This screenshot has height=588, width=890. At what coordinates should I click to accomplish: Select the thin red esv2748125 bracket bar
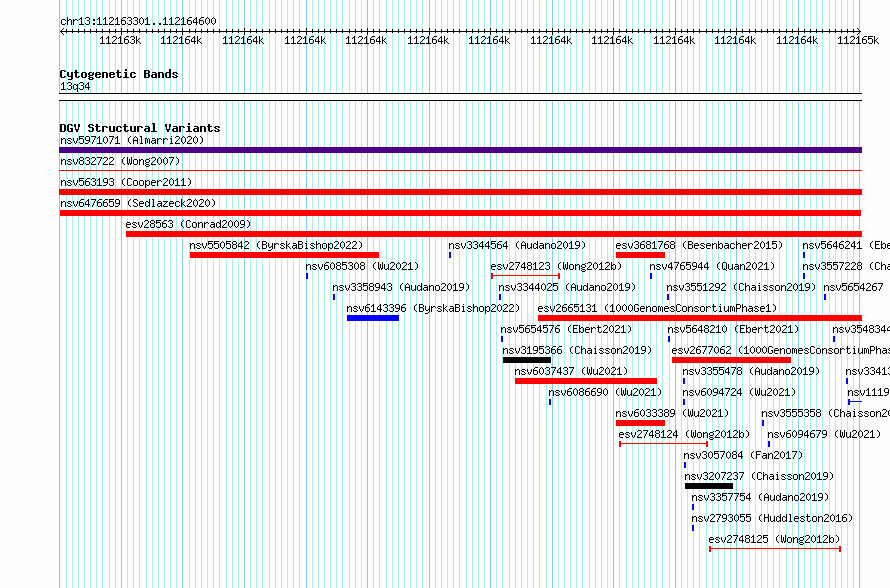point(775,549)
